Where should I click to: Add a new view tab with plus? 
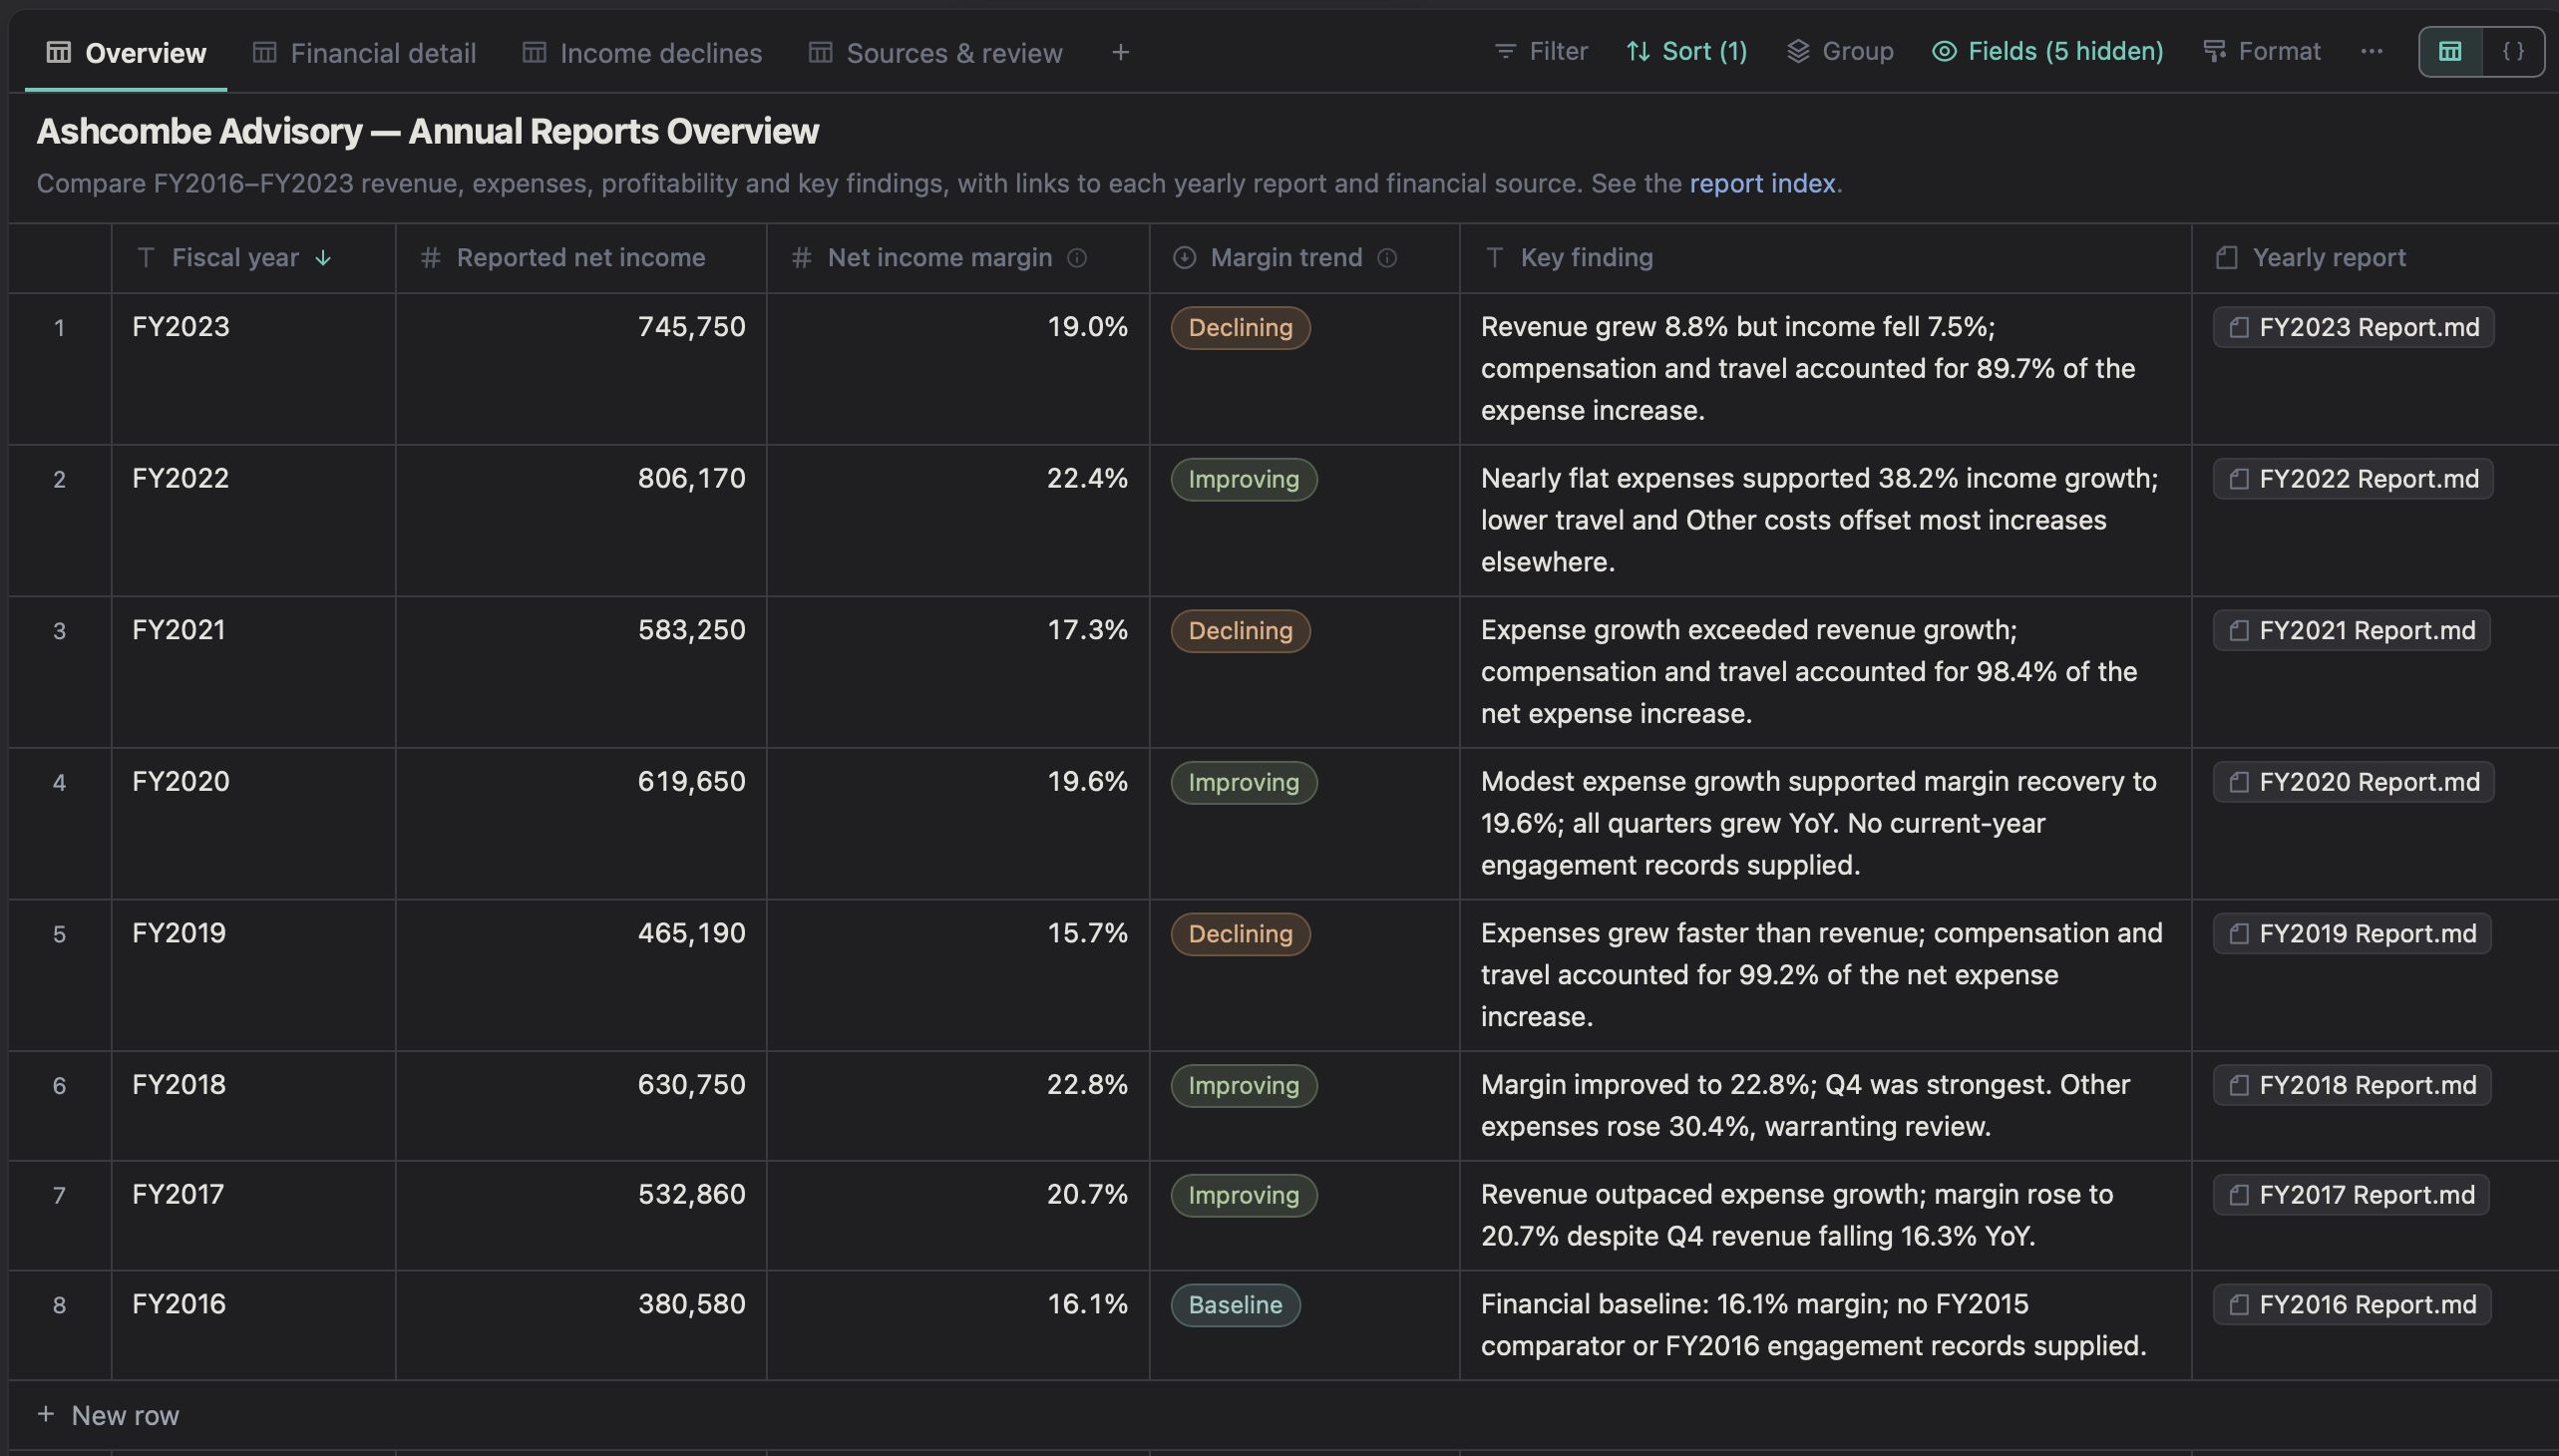click(1120, 52)
